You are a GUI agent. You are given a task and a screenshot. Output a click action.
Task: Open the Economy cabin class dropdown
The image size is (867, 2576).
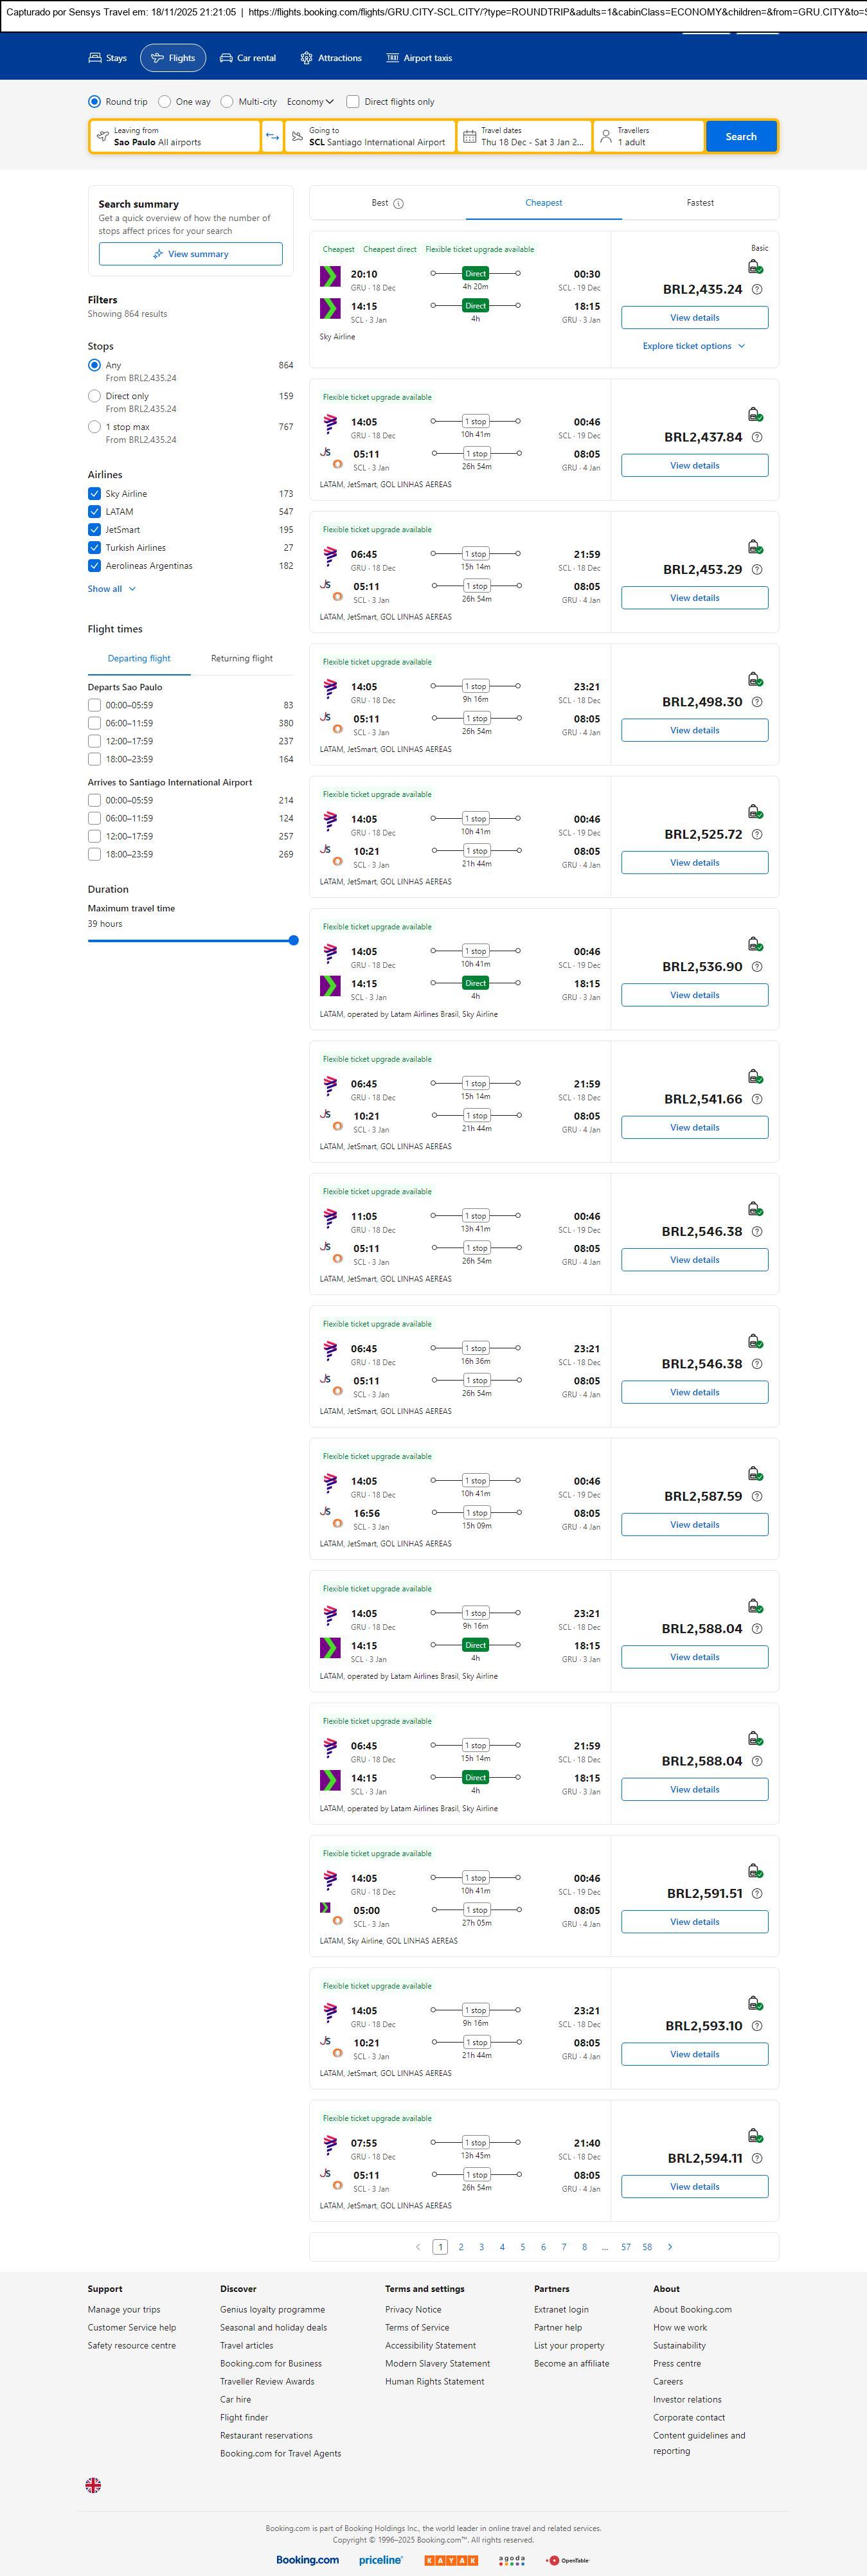[310, 102]
